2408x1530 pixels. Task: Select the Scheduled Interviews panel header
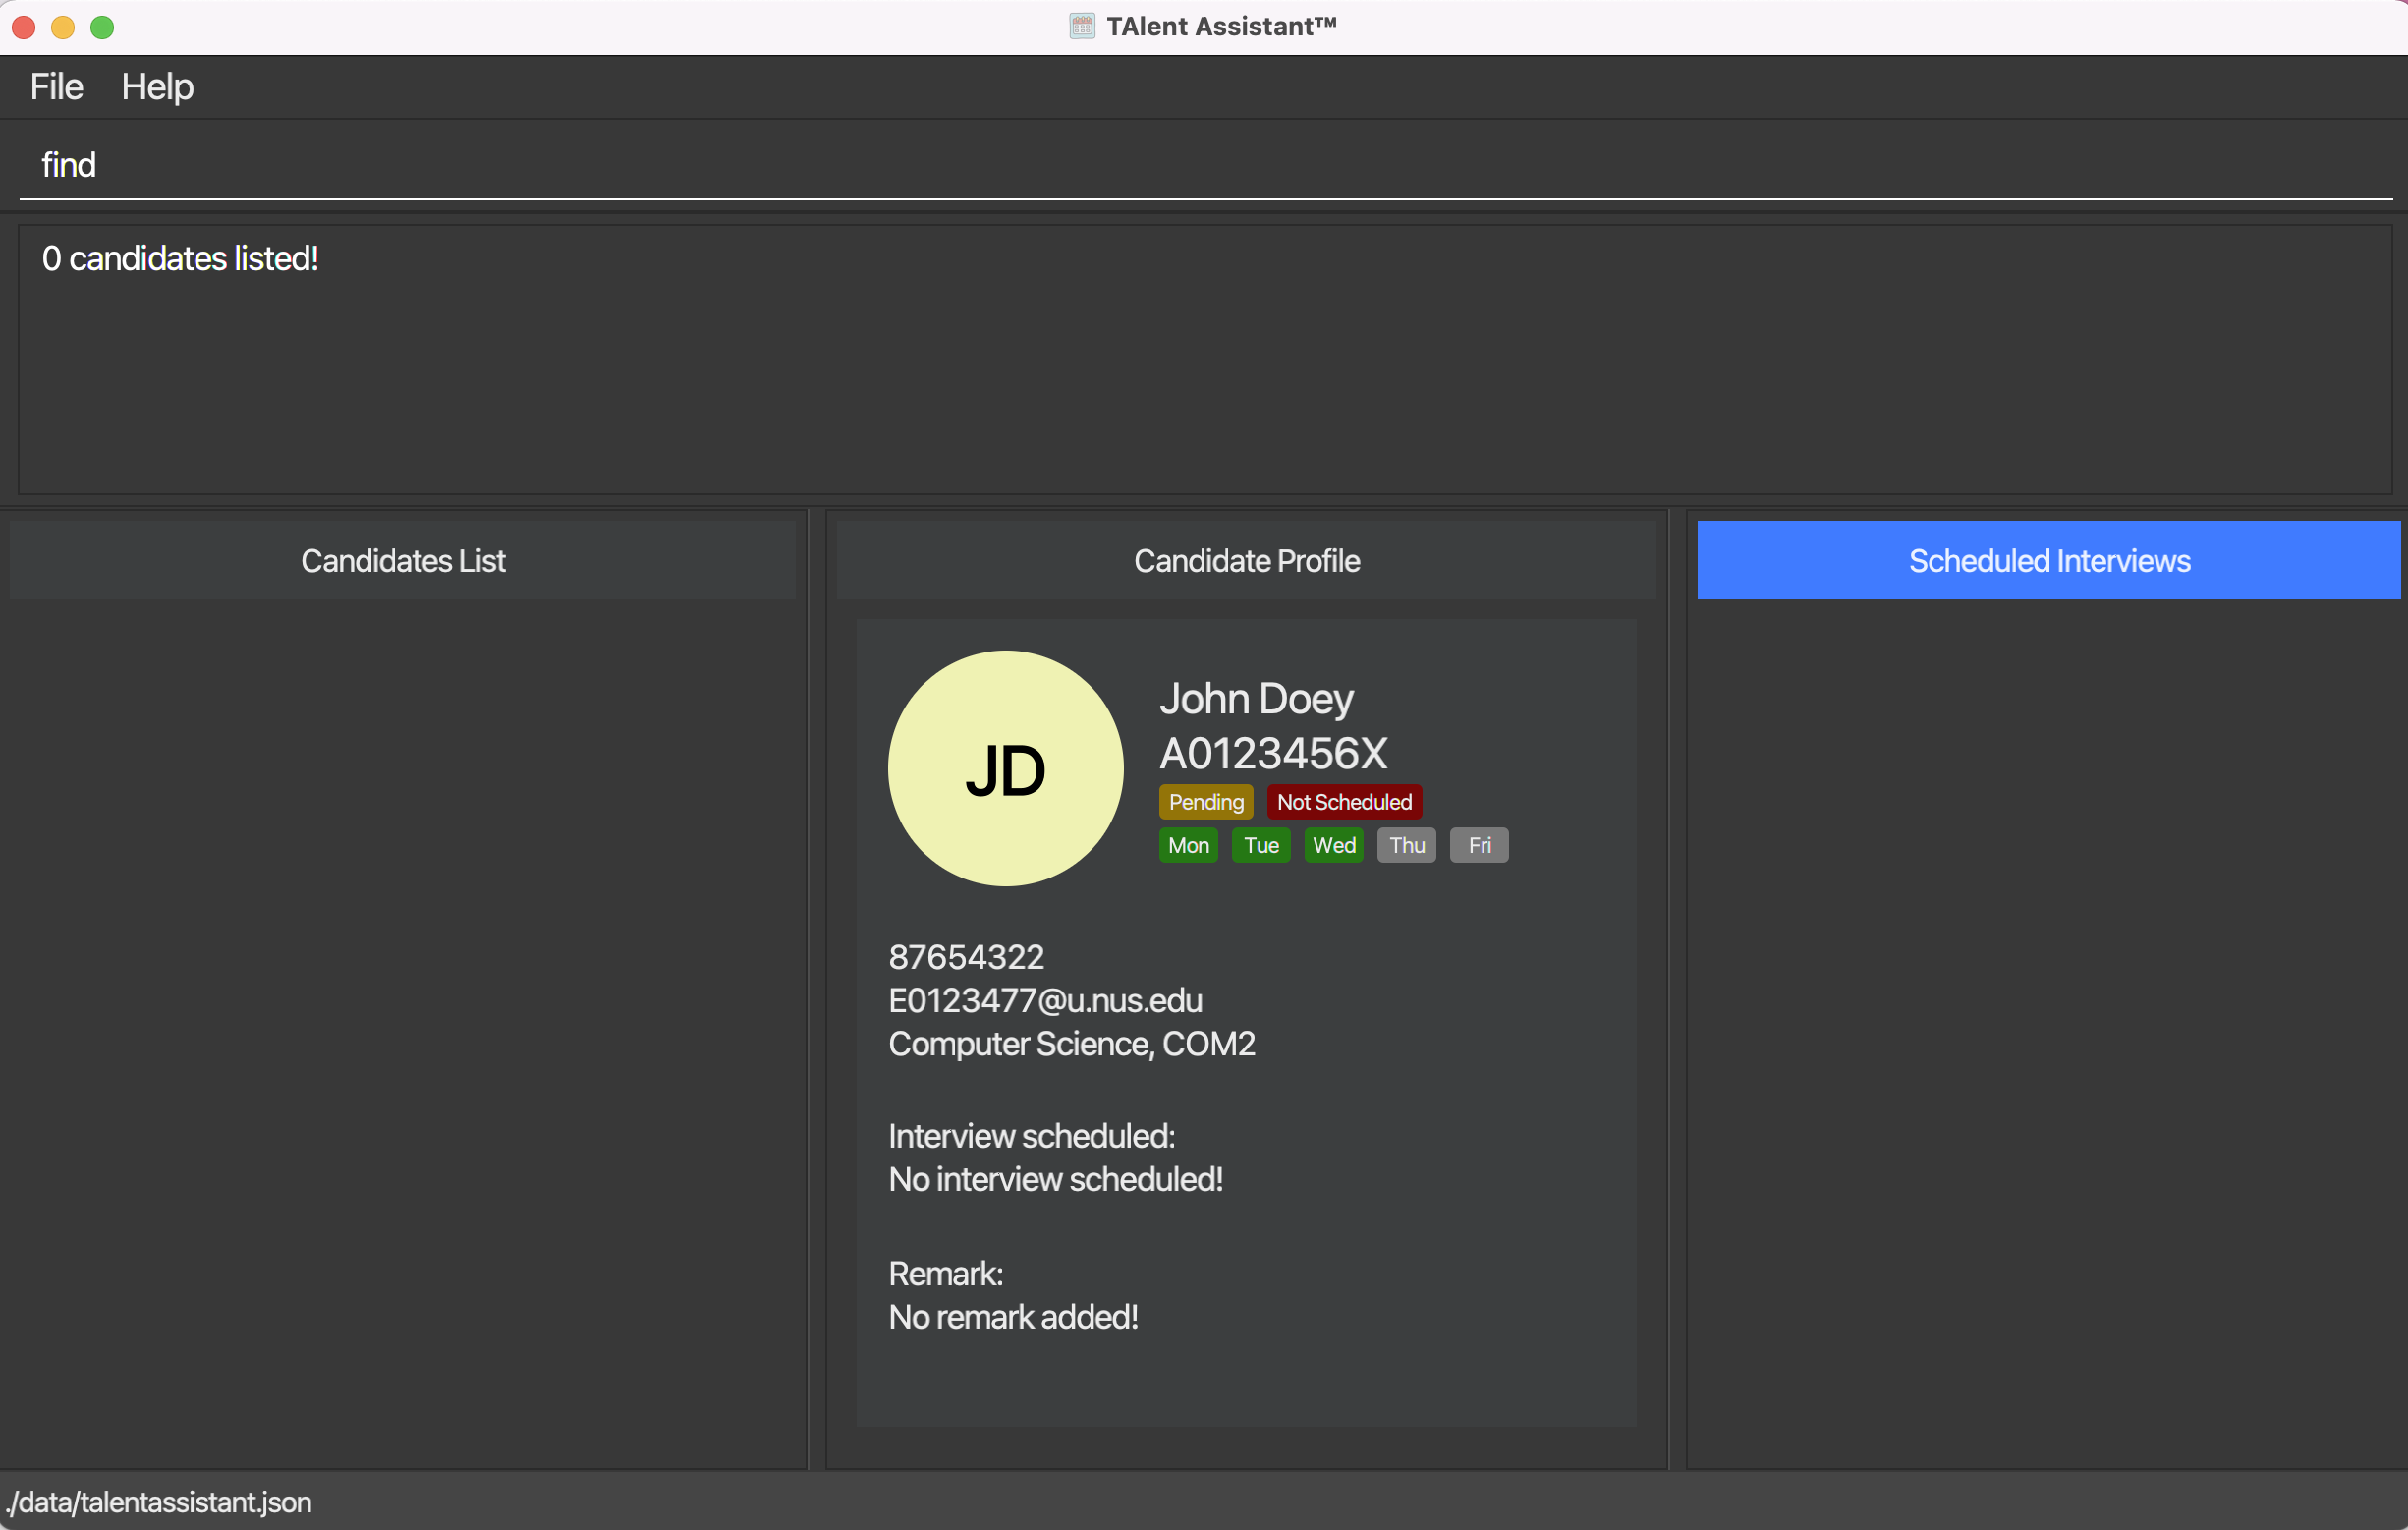point(2047,560)
